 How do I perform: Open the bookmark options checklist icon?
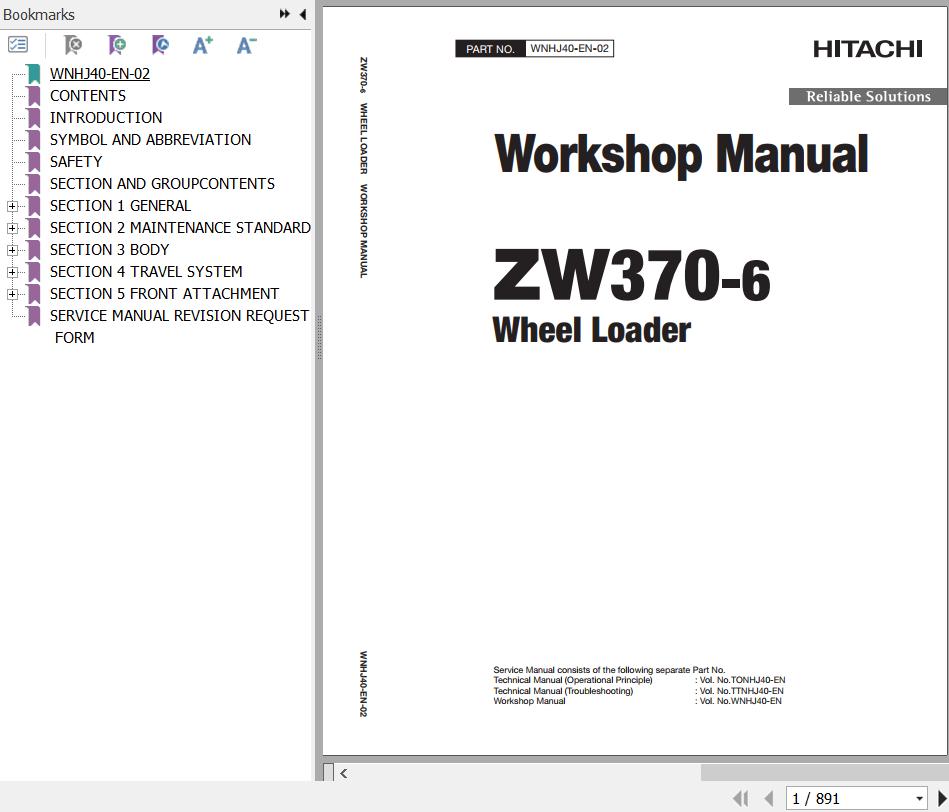[18, 45]
